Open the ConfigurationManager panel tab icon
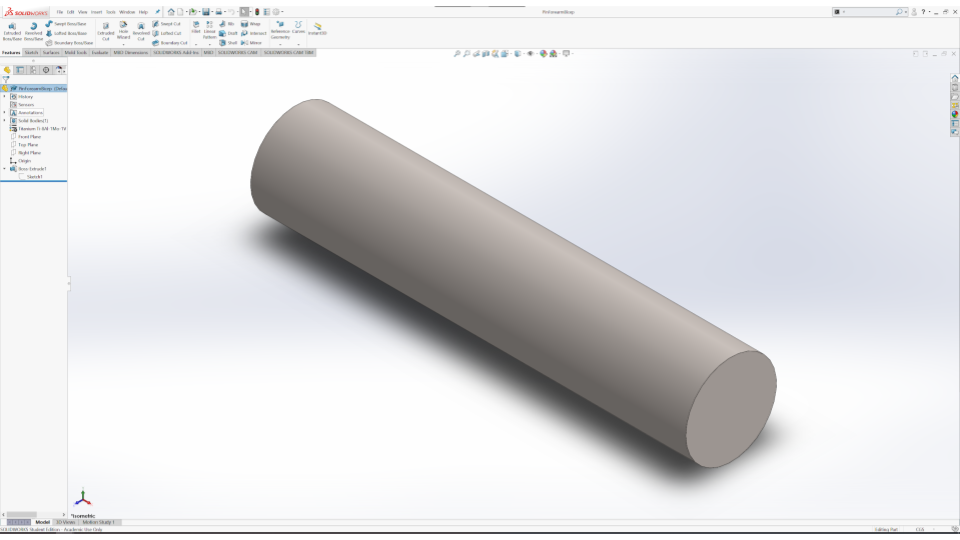The width and height of the screenshot is (960, 540). (33, 70)
